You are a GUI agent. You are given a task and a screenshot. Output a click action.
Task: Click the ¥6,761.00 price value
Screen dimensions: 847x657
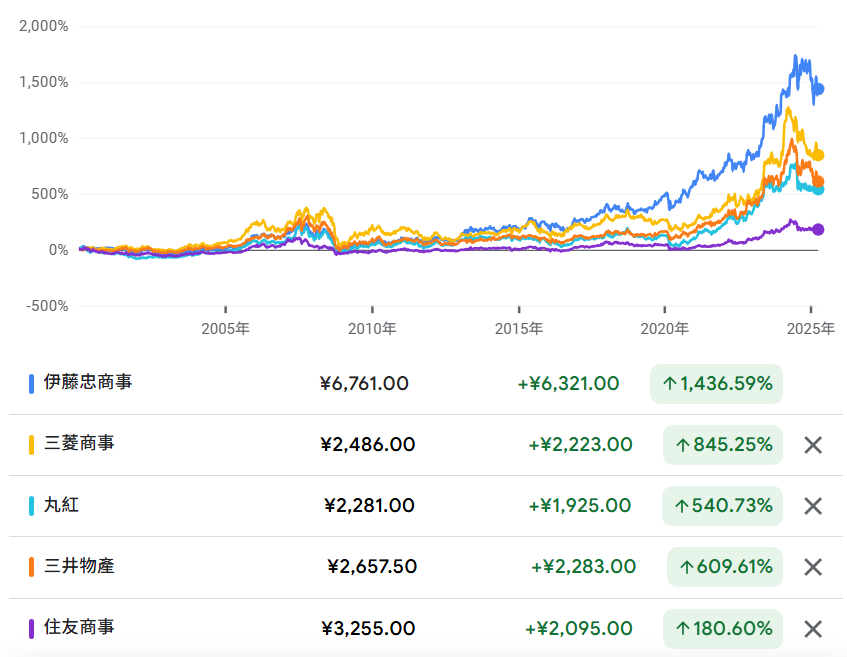364,384
